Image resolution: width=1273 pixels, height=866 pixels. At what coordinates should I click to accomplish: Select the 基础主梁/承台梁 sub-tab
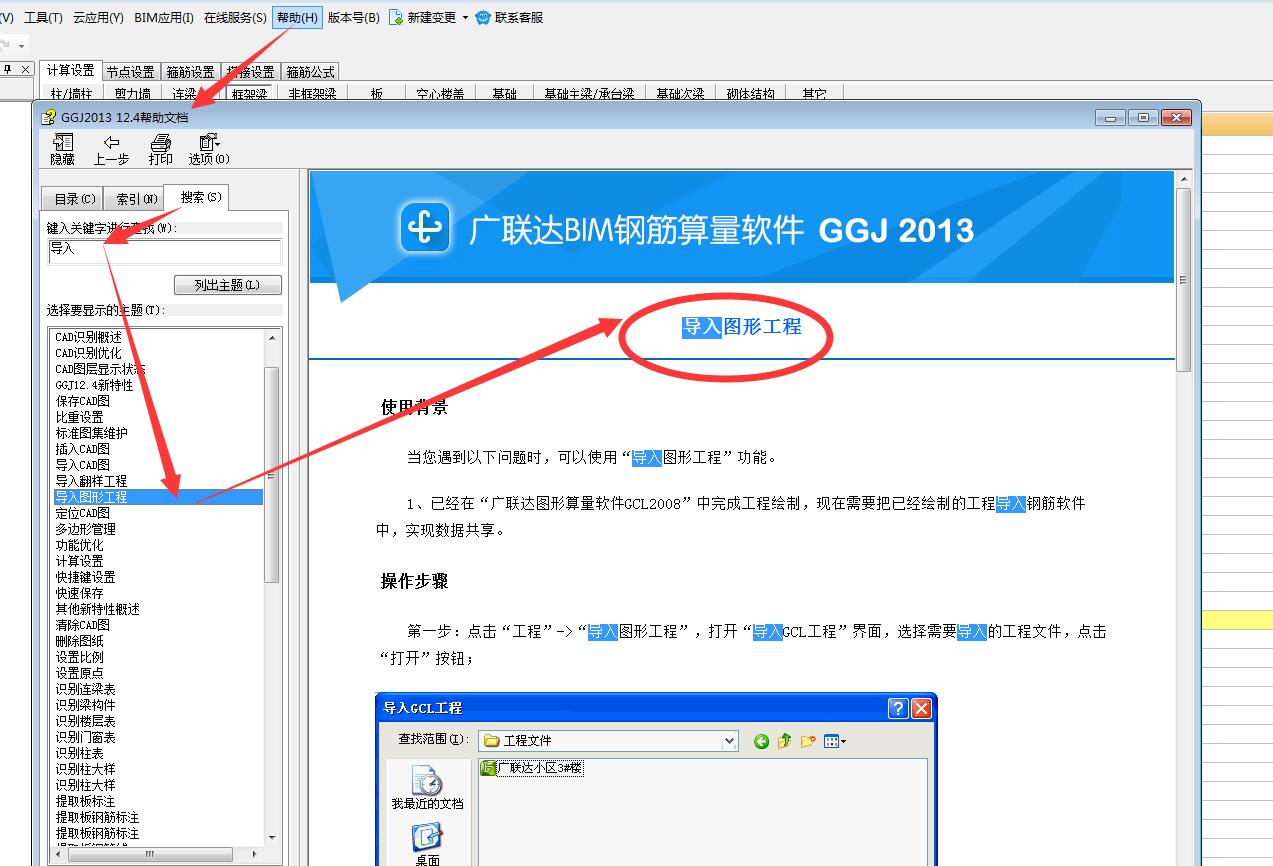[x=589, y=94]
